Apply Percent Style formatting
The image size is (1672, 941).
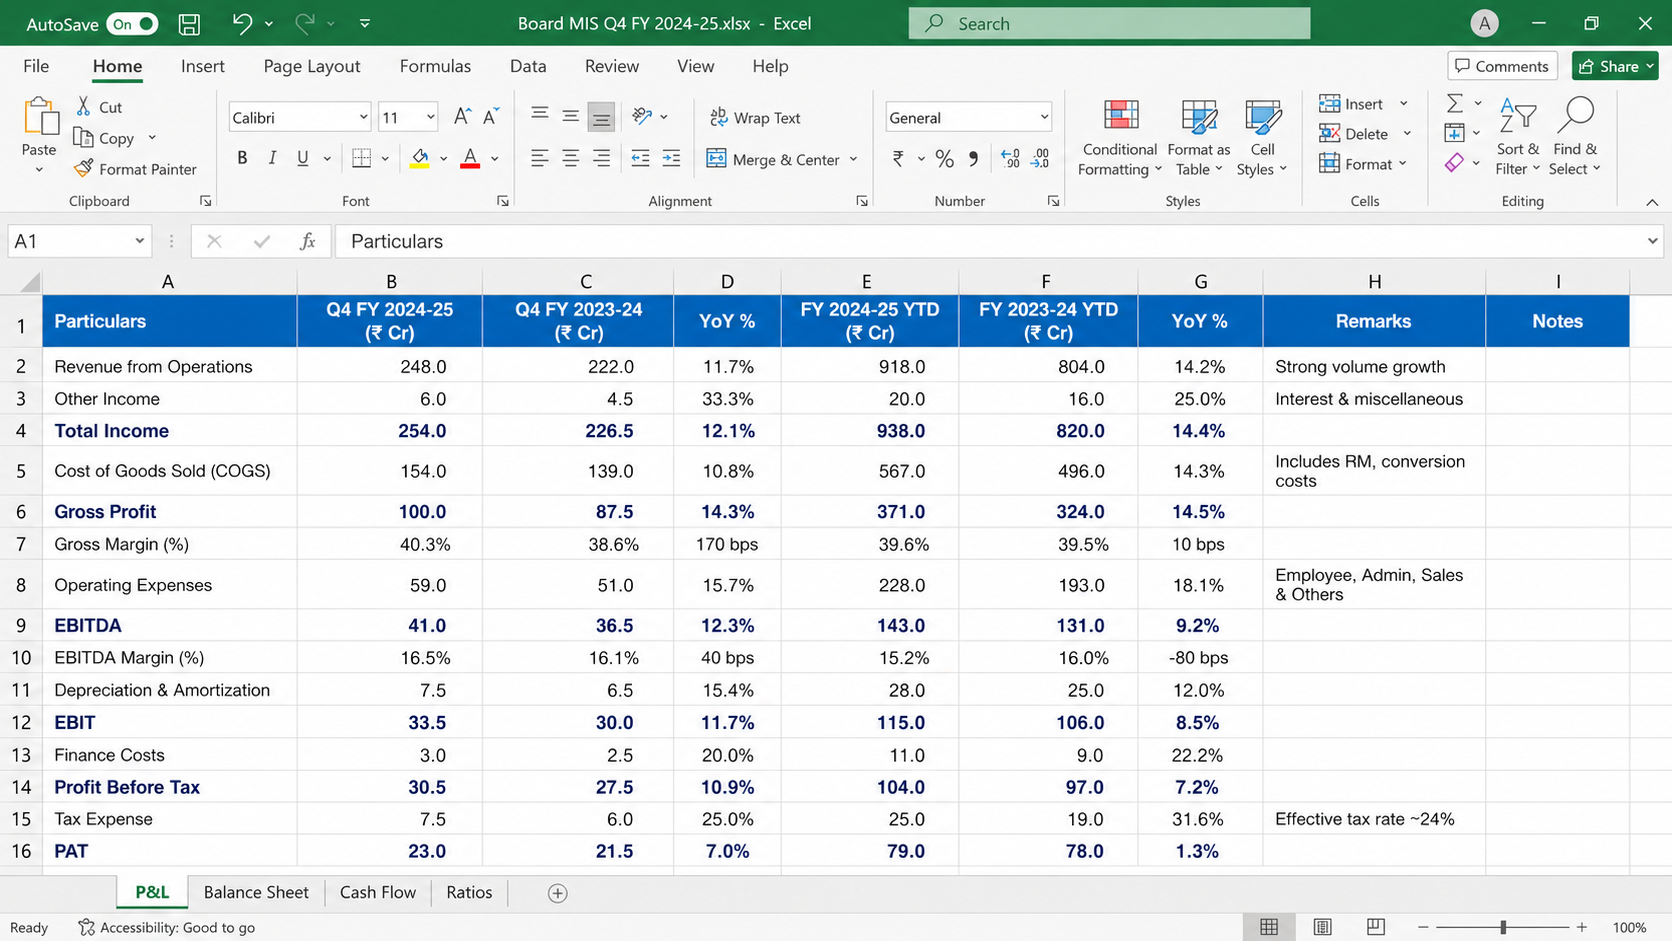tap(944, 158)
